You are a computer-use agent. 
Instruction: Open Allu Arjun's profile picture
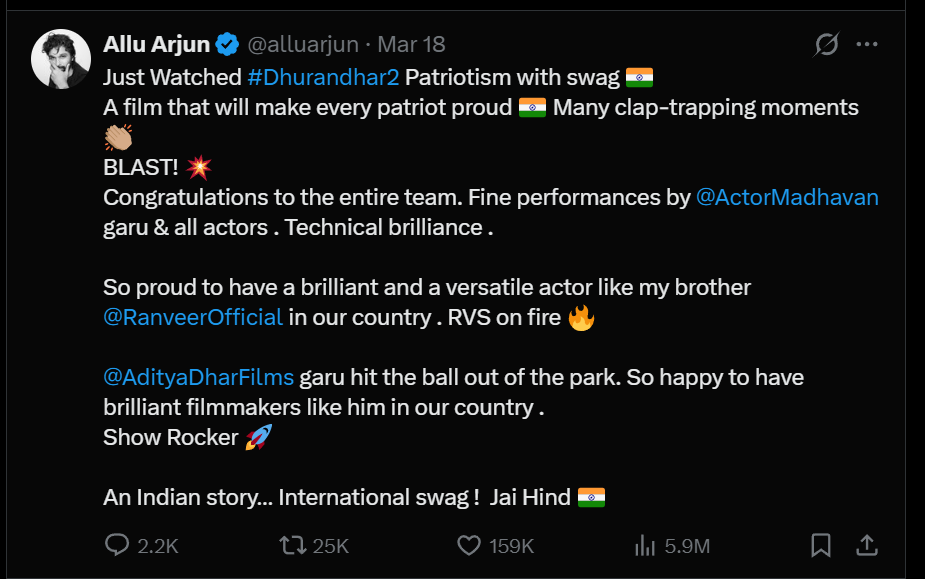pos(62,59)
